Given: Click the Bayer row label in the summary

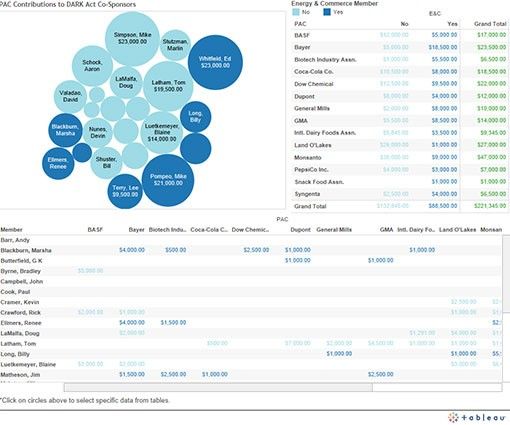Looking at the screenshot, I should tap(302, 47).
